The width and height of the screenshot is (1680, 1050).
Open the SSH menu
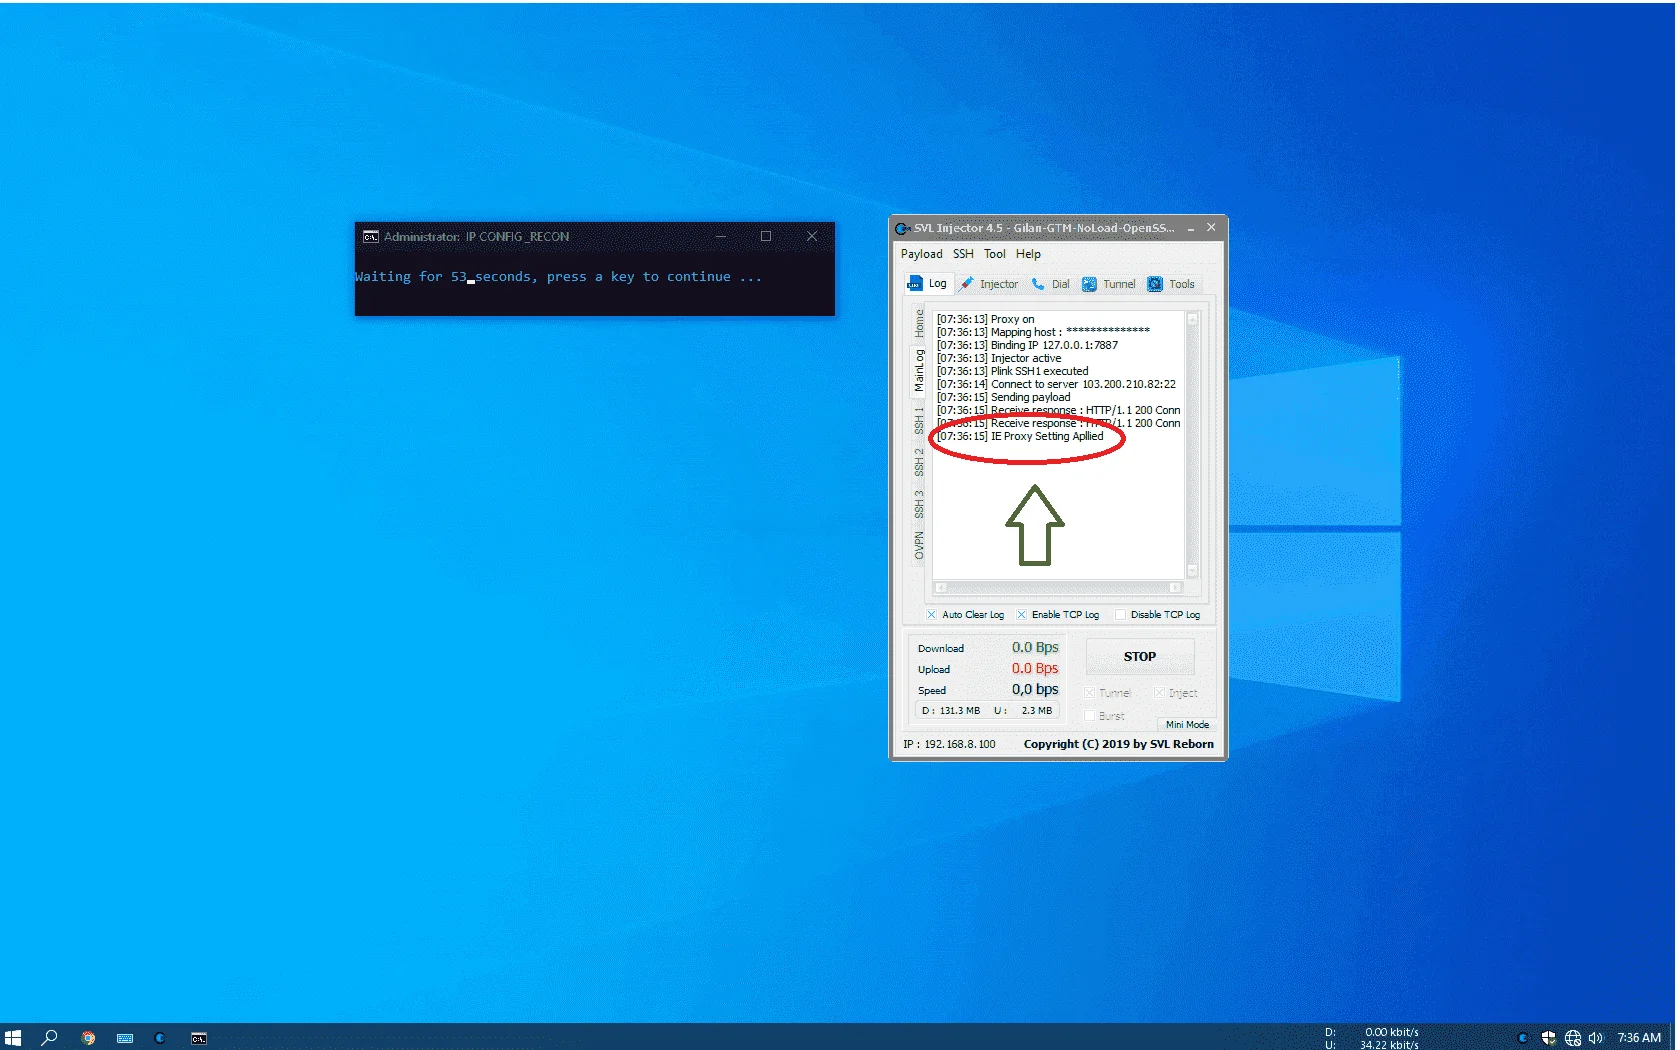963,254
